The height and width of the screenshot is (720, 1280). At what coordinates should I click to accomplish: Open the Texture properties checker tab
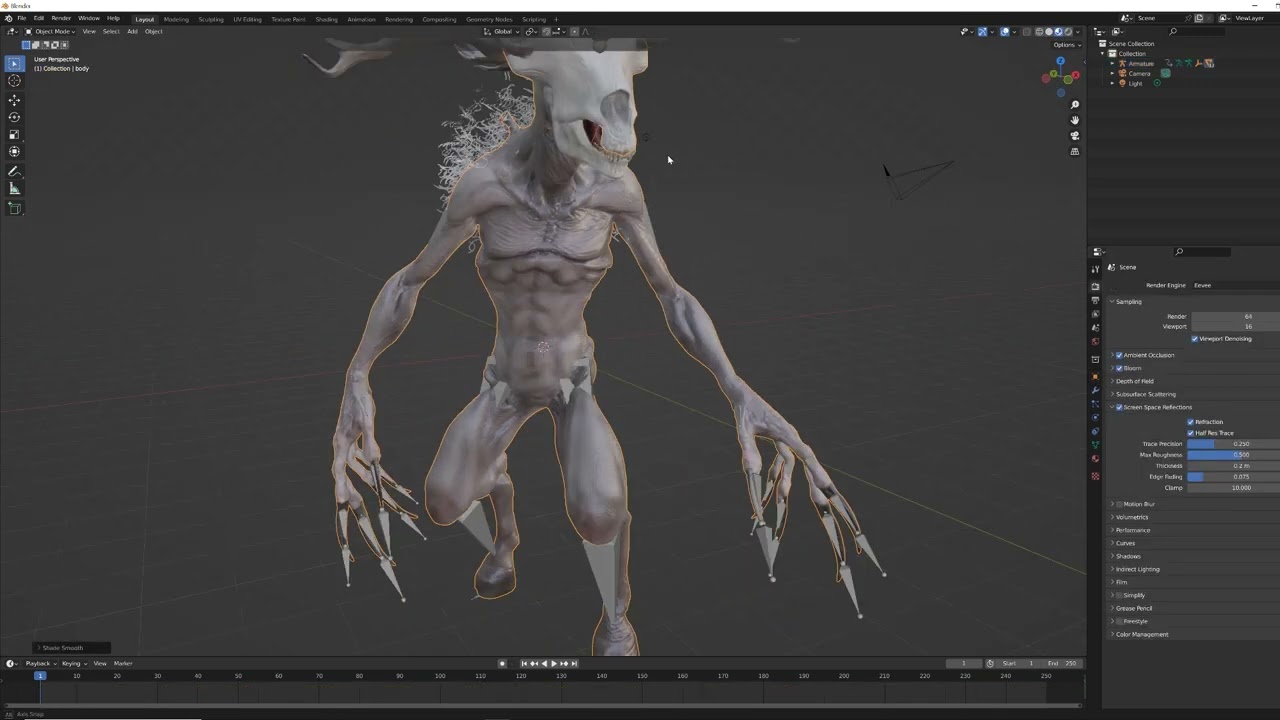[1095, 476]
